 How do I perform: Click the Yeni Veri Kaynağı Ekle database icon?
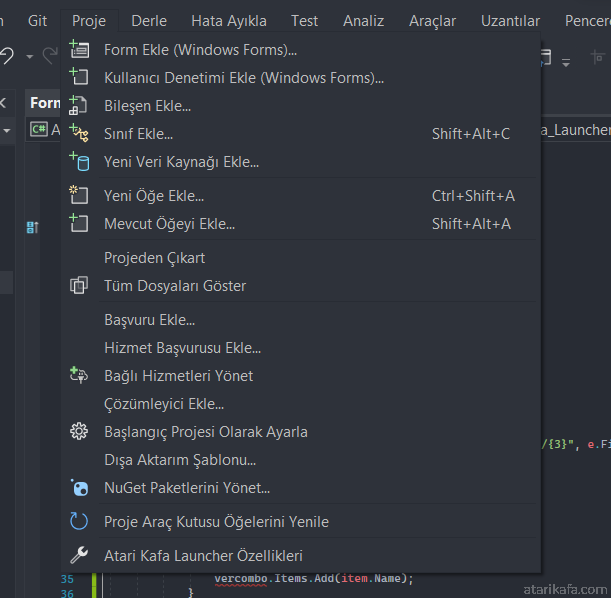pos(79,162)
